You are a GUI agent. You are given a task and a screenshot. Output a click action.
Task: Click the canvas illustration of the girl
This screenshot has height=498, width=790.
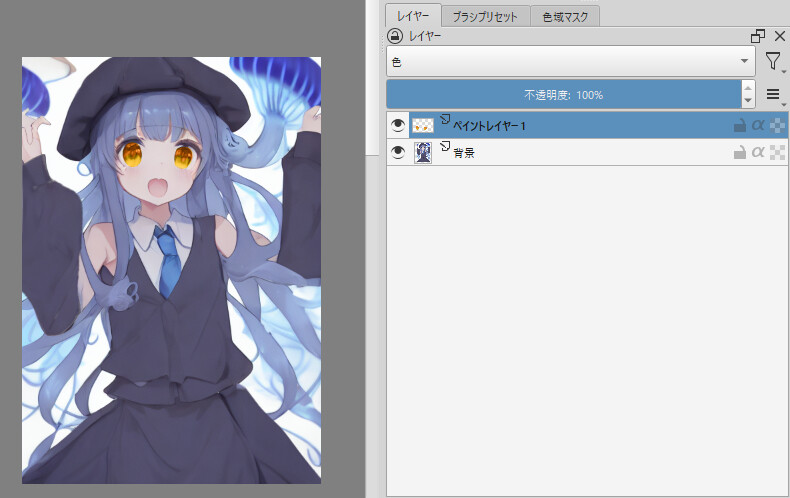(x=171, y=270)
